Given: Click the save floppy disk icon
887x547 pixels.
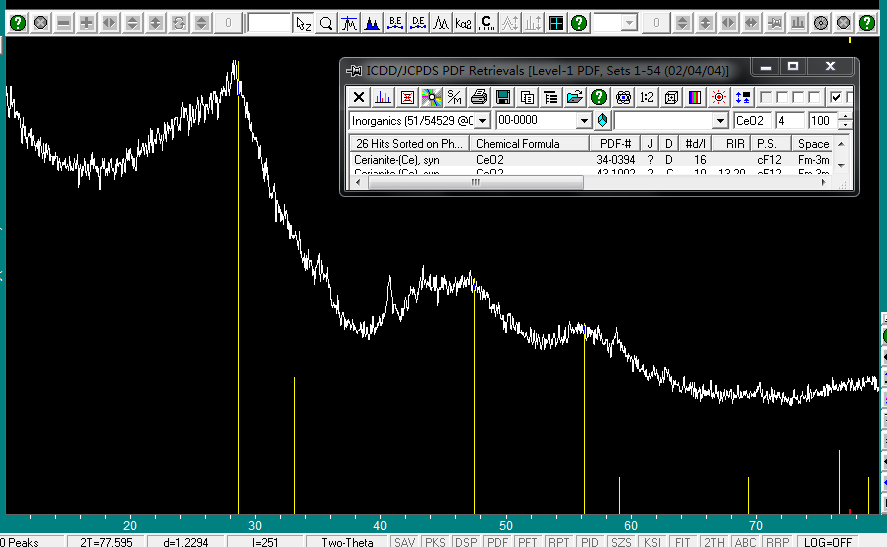Looking at the screenshot, I should point(503,97).
